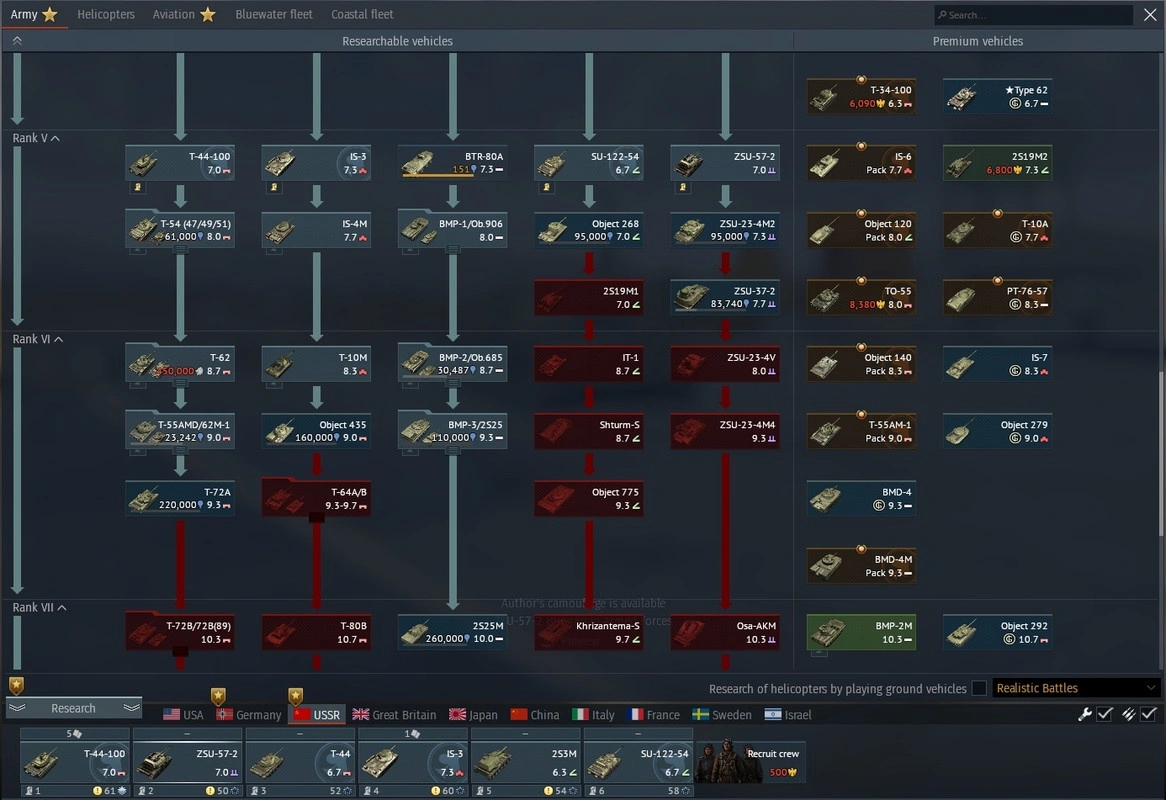Viewport: 1166px width, 800px height.
Task: Toggle the wrench auto-repair checkbox
Action: 1105,714
